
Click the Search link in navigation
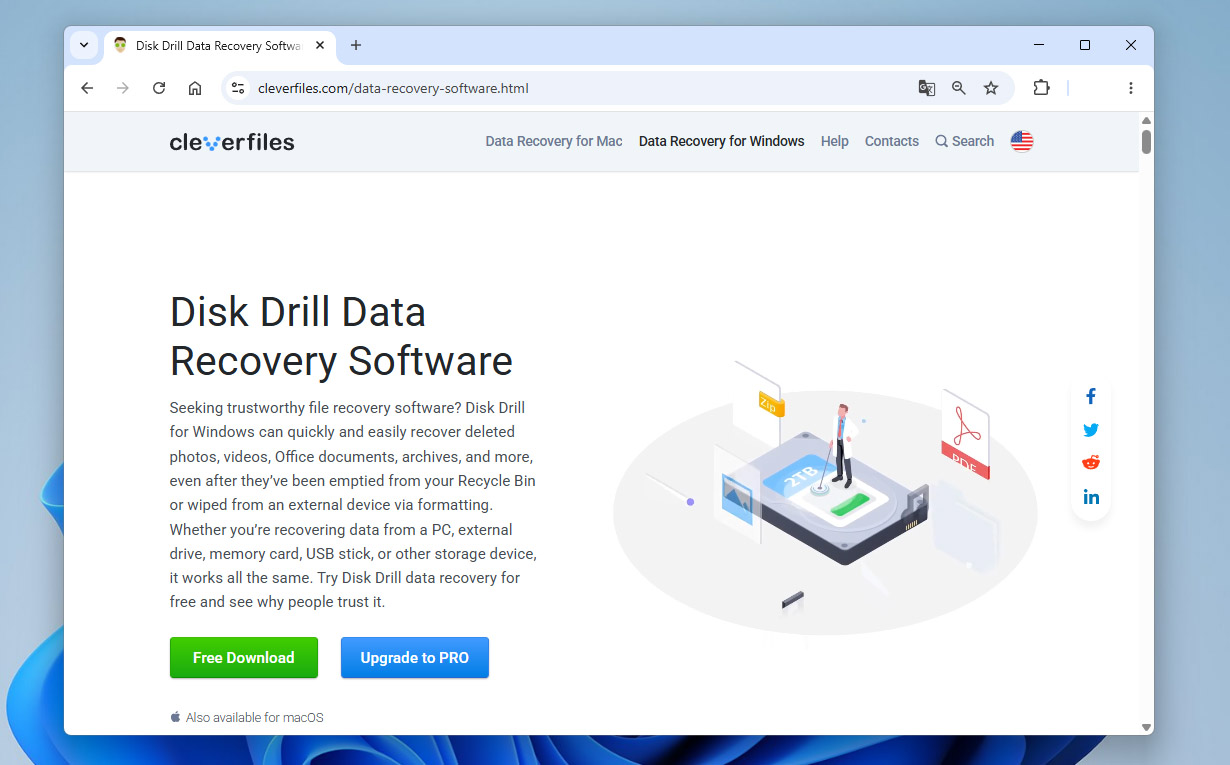click(x=965, y=141)
